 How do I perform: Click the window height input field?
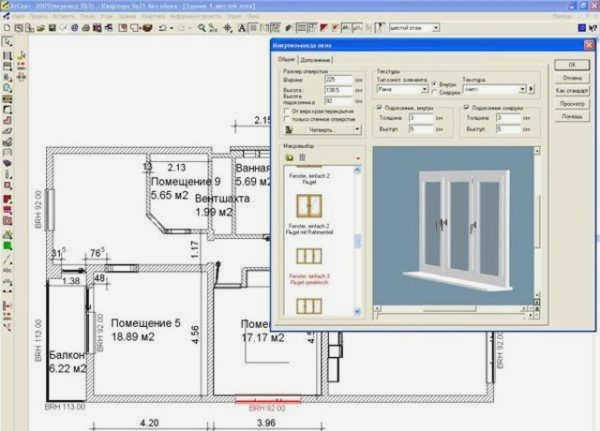(339, 90)
